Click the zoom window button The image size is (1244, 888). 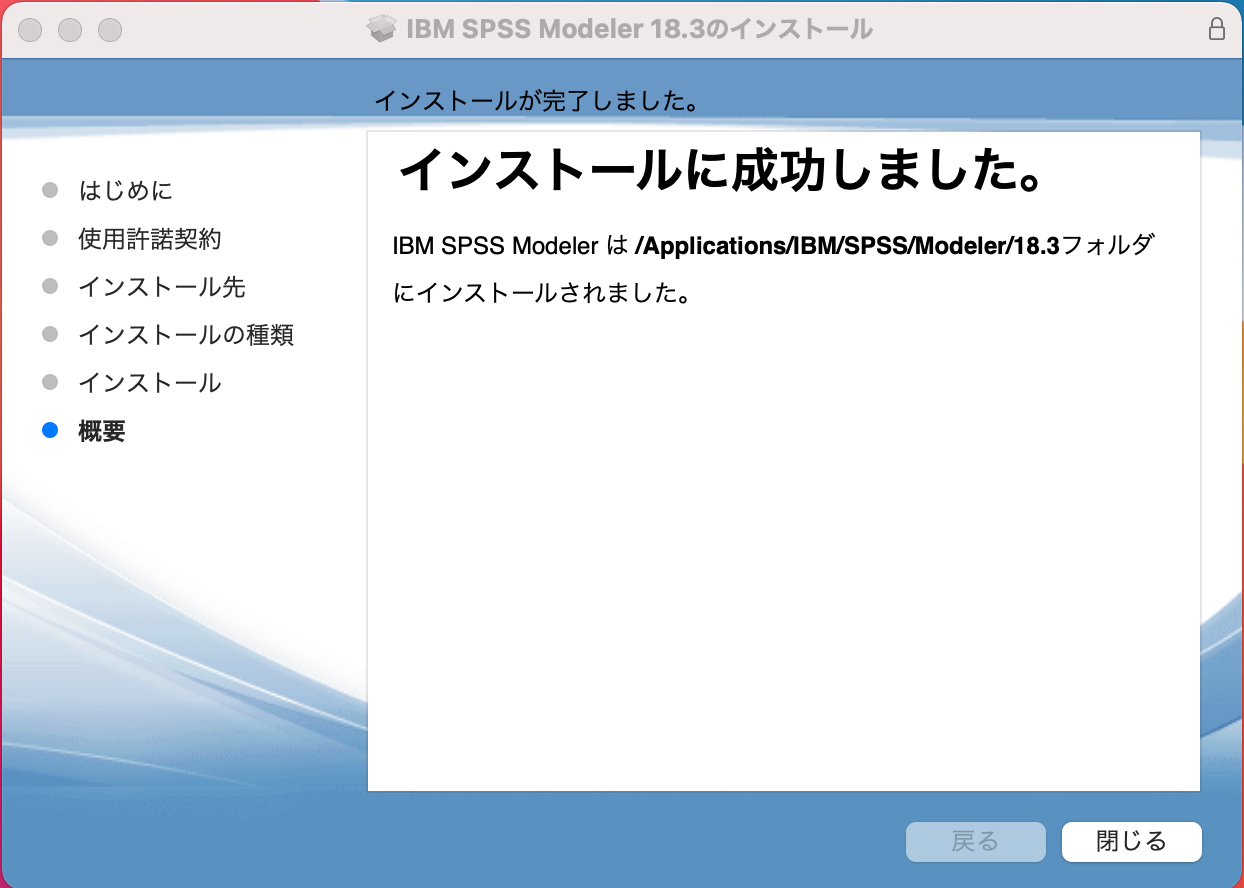[110, 30]
